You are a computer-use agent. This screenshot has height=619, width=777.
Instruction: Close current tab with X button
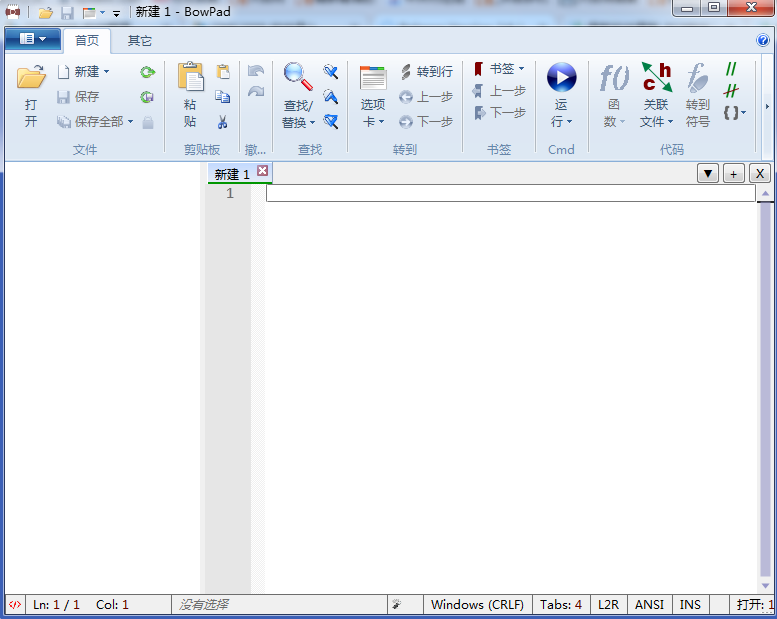click(760, 173)
